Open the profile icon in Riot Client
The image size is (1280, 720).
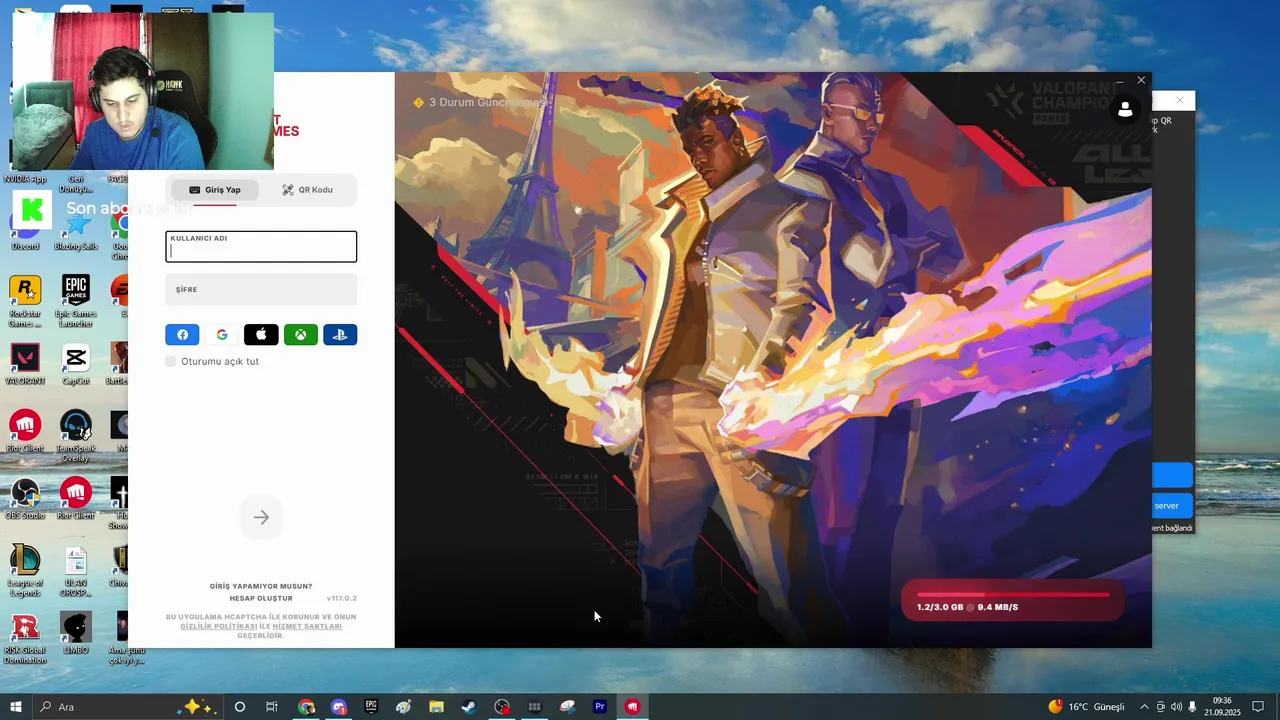(x=1125, y=110)
